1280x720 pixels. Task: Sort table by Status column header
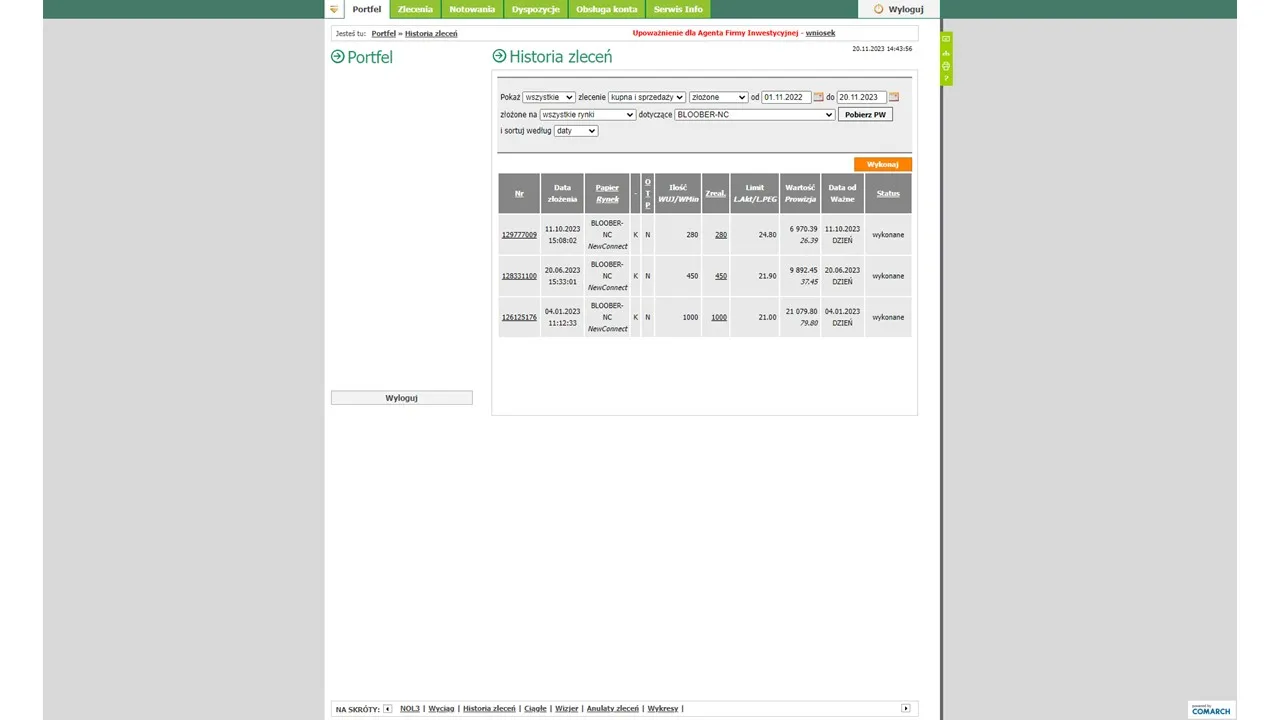click(888, 194)
